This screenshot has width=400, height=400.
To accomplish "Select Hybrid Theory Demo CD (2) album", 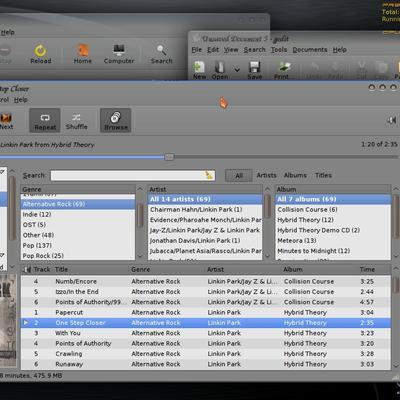I will tap(333, 230).
